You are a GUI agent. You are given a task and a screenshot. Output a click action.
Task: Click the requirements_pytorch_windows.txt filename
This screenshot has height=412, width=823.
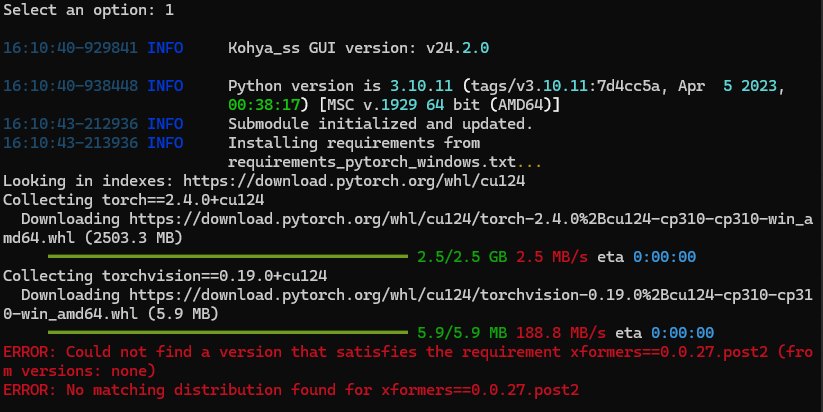(x=372, y=162)
